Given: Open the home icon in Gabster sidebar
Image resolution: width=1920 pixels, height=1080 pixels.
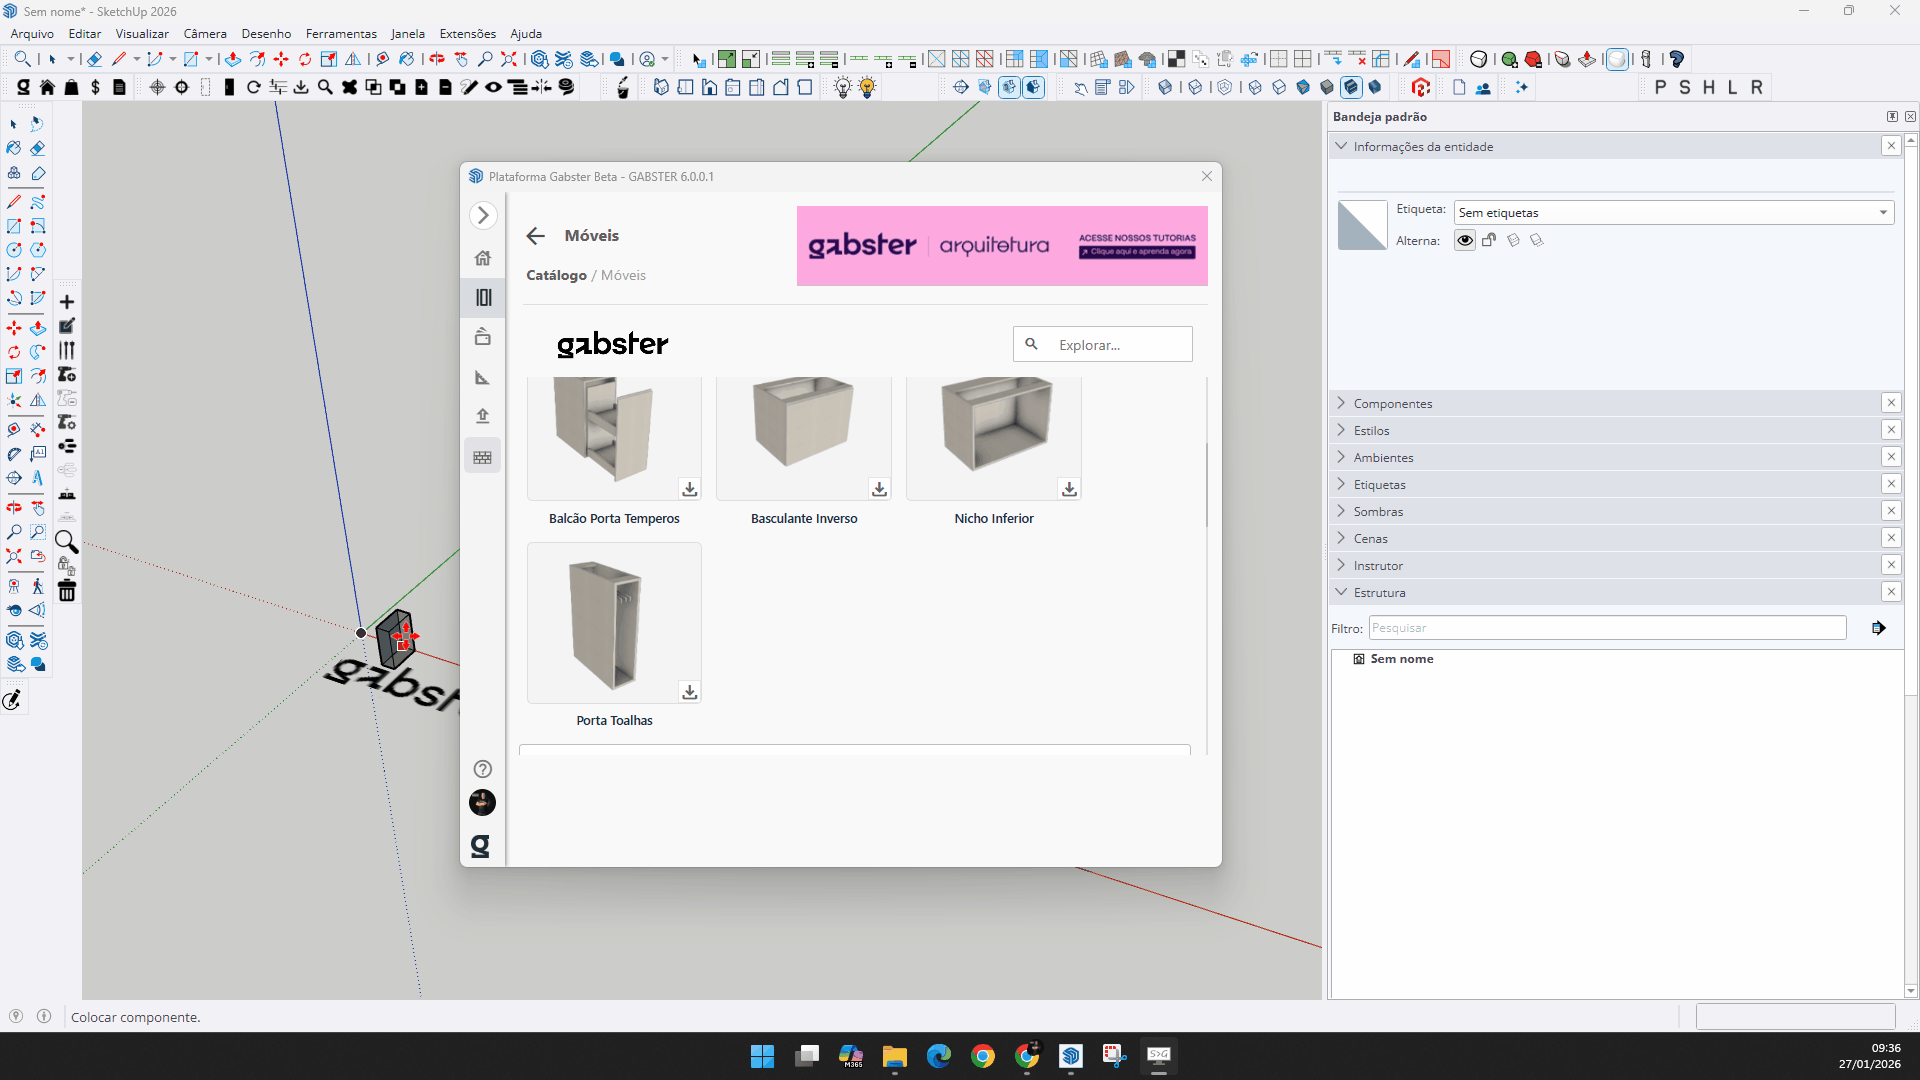Looking at the screenshot, I should 483,258.
